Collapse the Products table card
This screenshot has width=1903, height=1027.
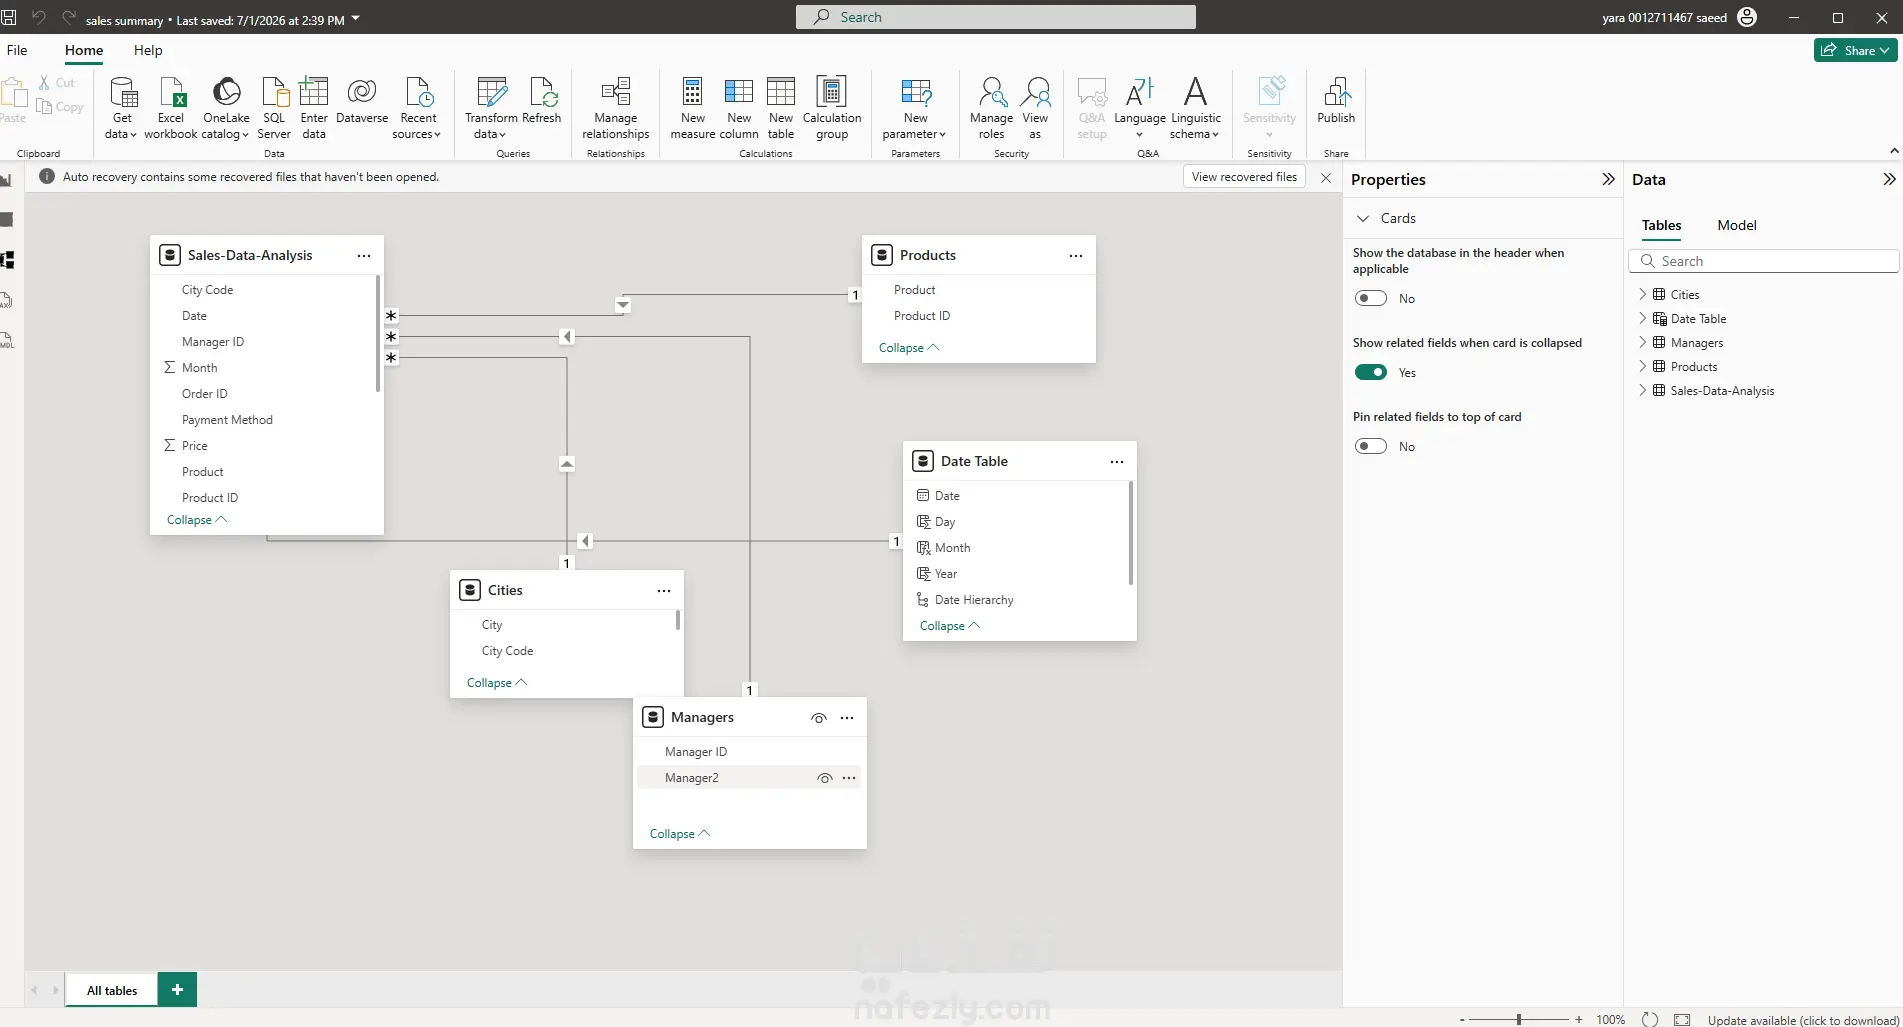[x=909, y=348]
